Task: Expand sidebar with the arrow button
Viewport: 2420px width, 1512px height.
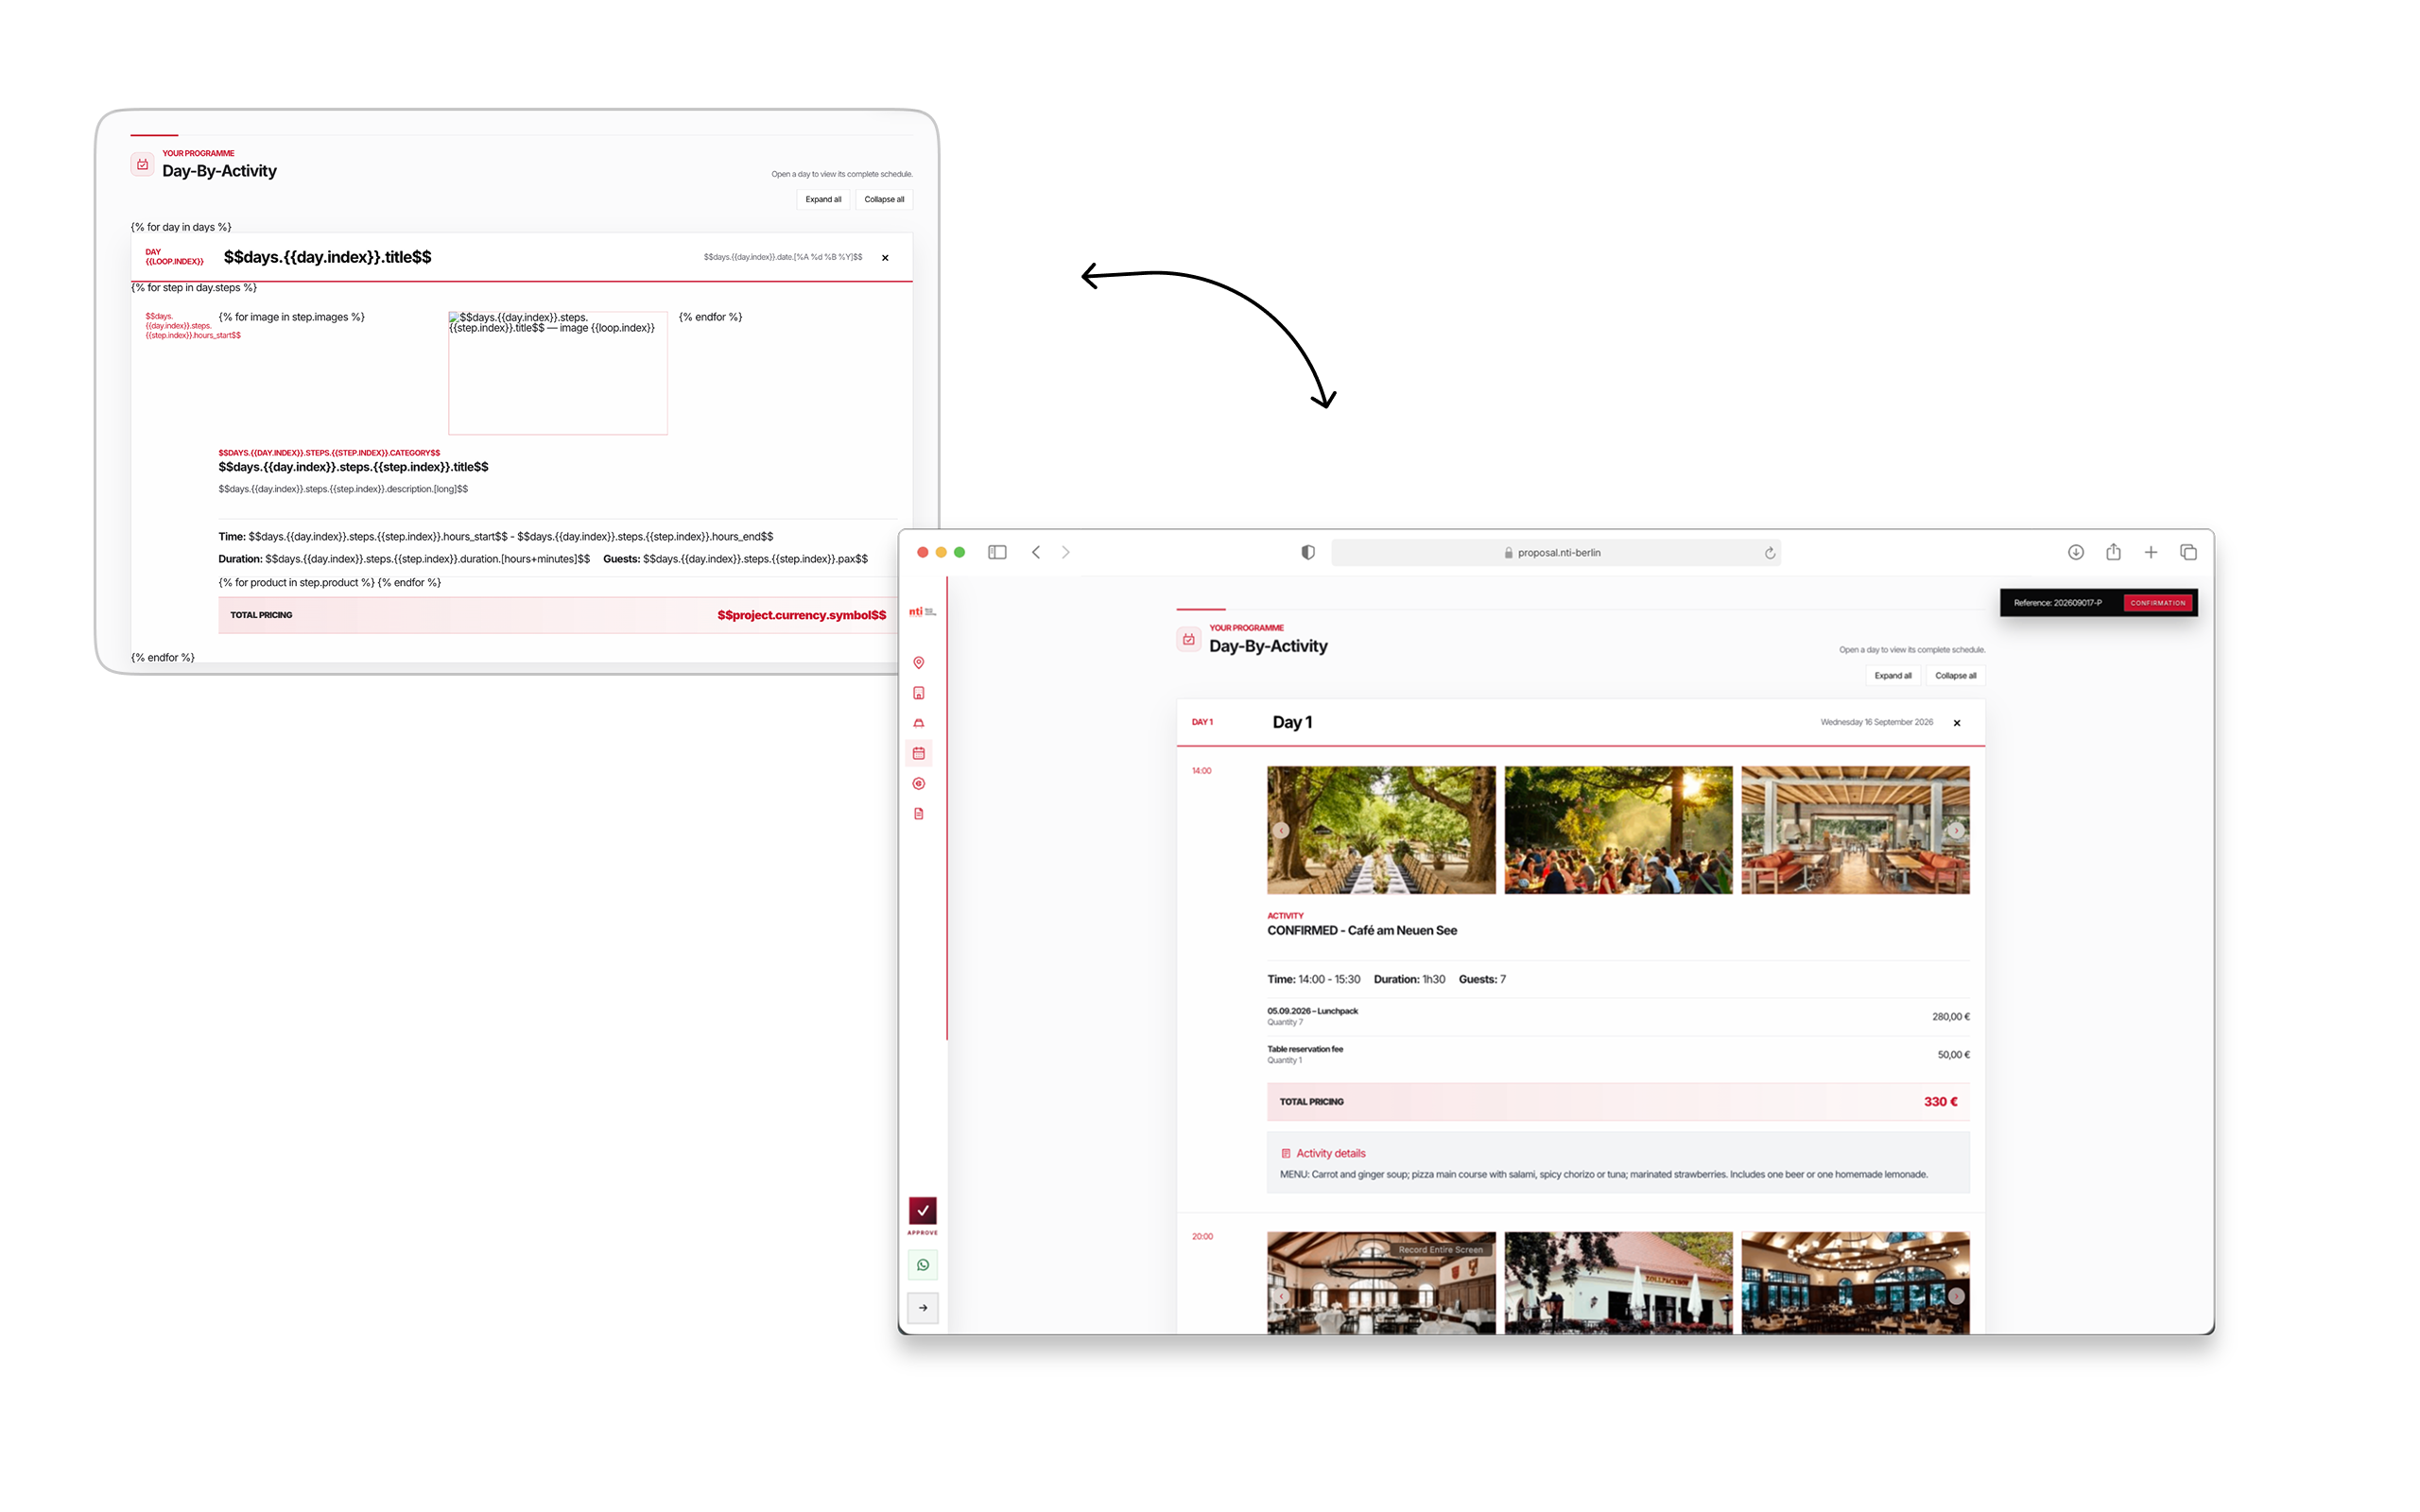Action: (x=922, y=1307)
